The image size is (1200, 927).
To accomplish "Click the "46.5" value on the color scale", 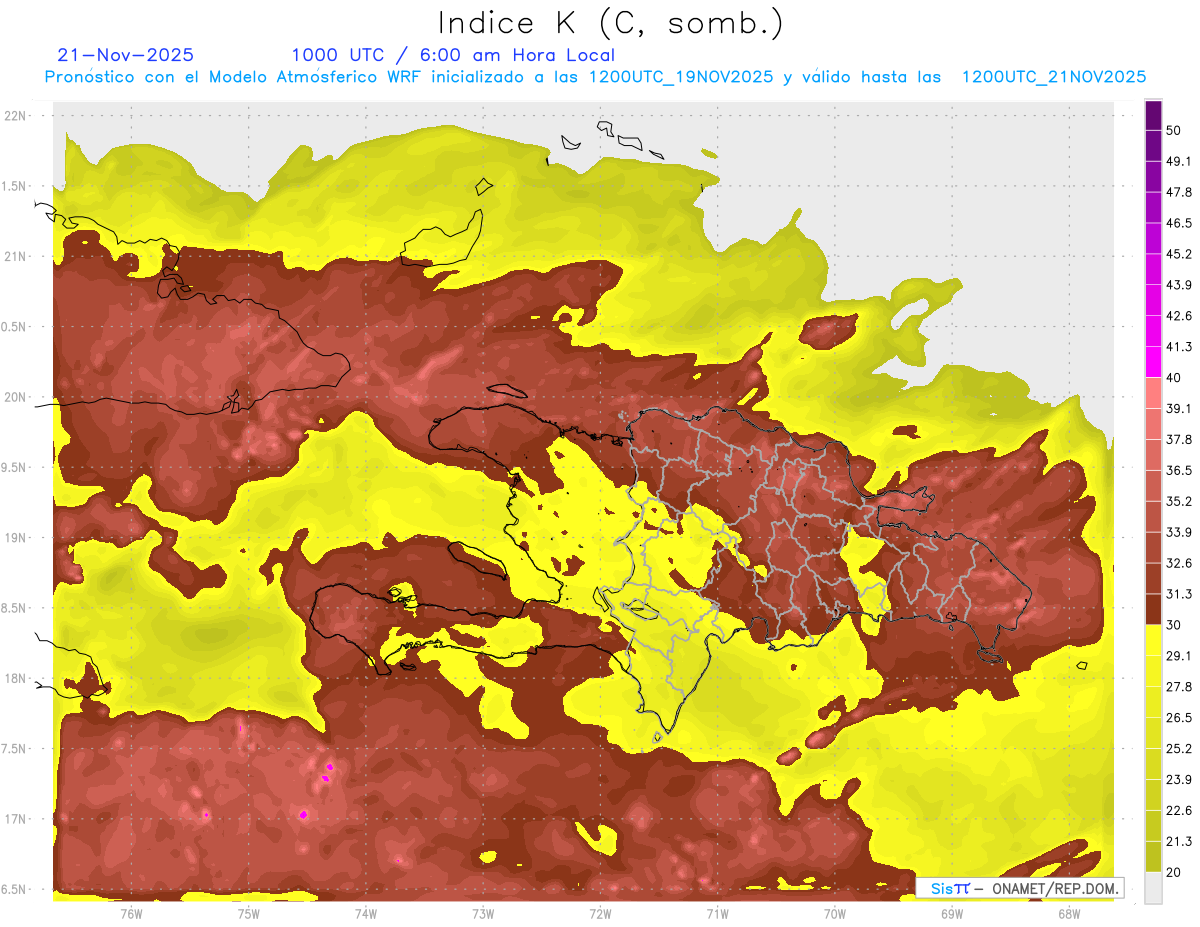I will [1179, 223].
